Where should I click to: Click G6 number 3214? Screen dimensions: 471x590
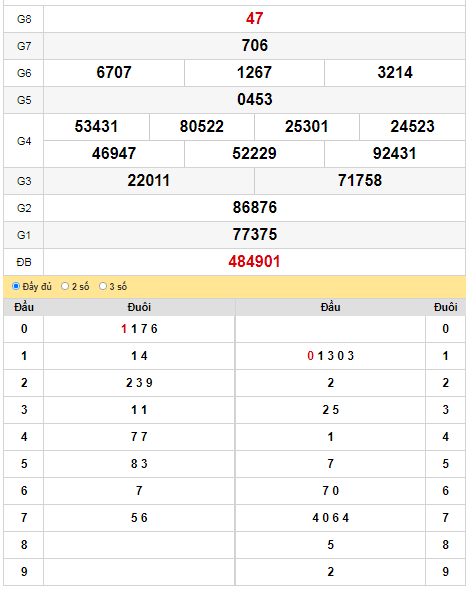tap(395, 72)
